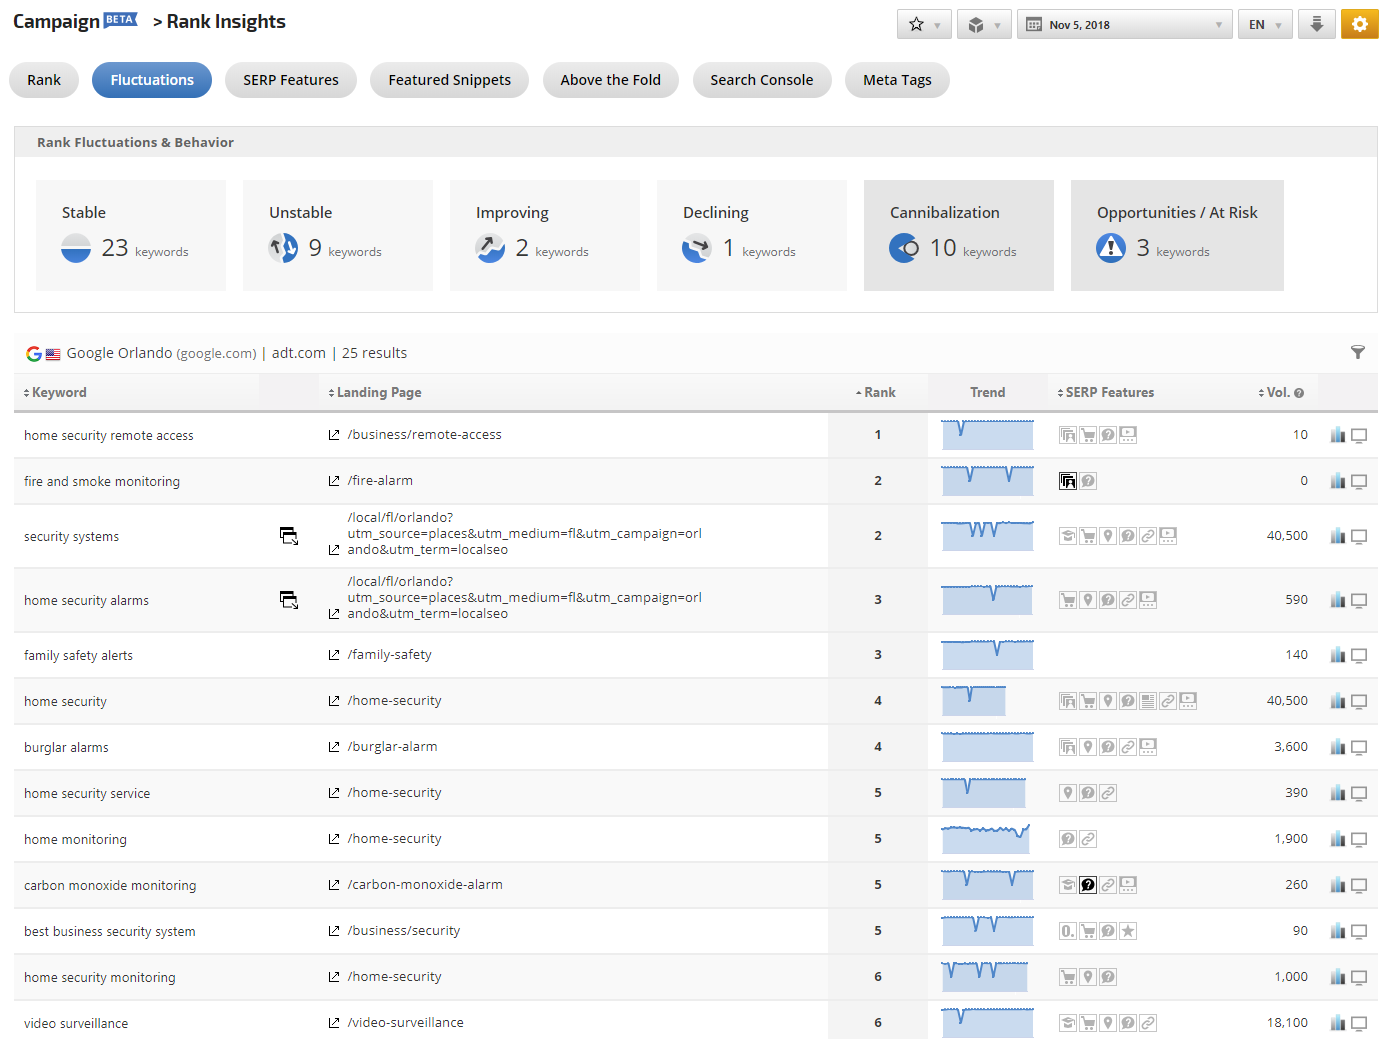
Task: Toggle the Opportunities / At Risk filter card
Action: (1176, 236)
